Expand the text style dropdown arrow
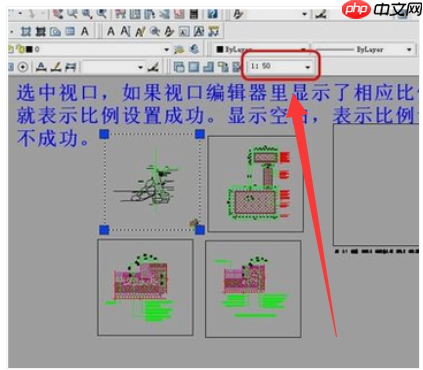Screen dimensions: 423x370 (304, 14)
